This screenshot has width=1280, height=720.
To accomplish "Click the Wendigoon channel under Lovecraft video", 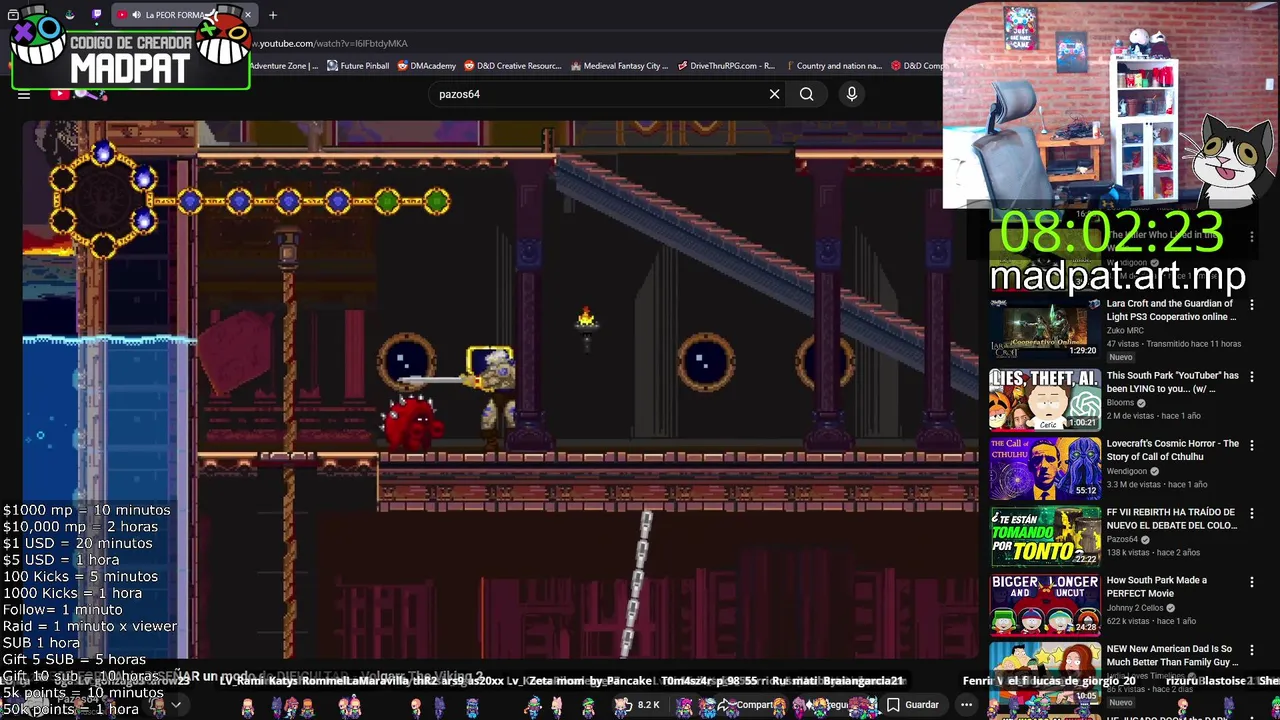I will pyautogui.click(x=1127, y=471).
